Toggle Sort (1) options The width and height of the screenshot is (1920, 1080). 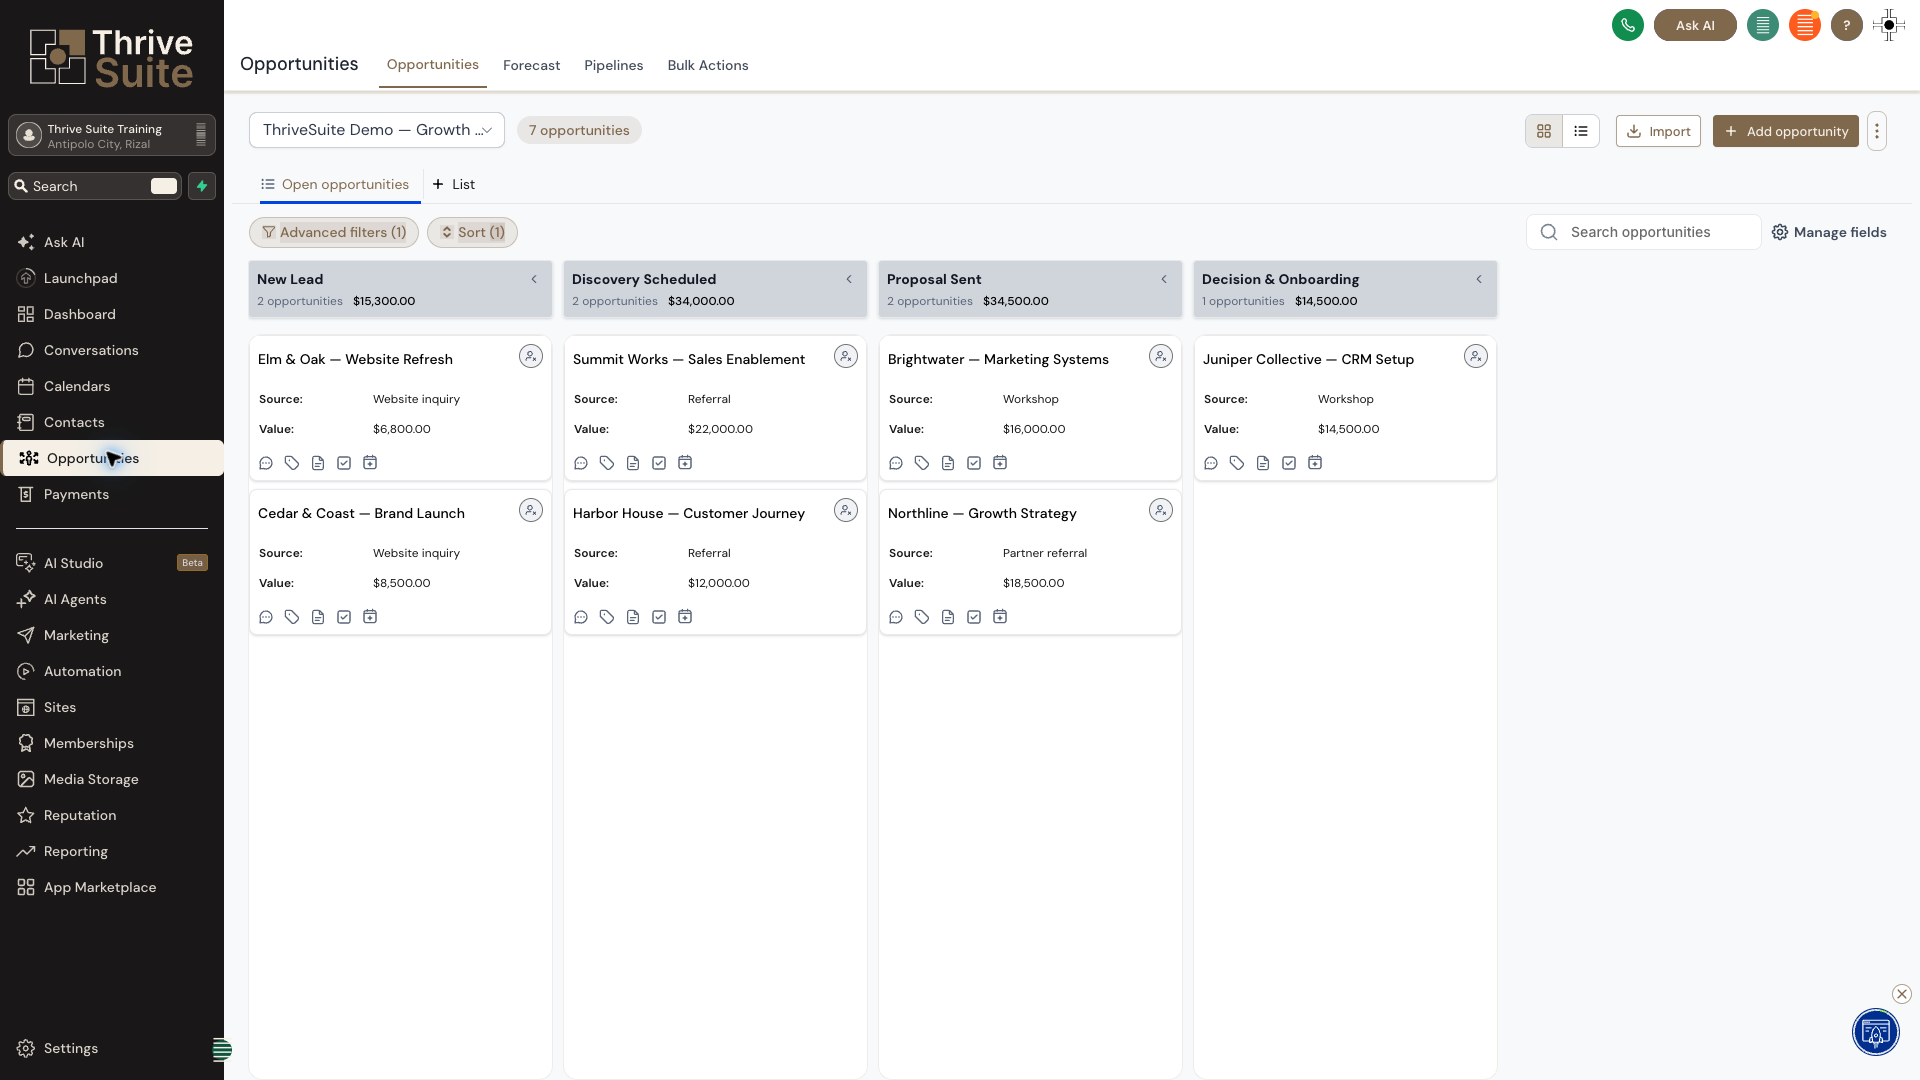(472, 232)
